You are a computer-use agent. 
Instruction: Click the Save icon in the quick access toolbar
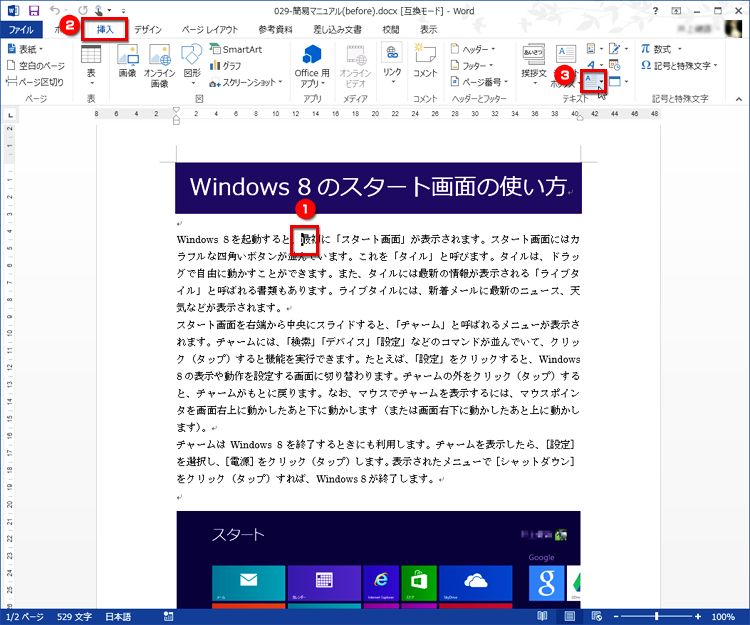point(34,11)
